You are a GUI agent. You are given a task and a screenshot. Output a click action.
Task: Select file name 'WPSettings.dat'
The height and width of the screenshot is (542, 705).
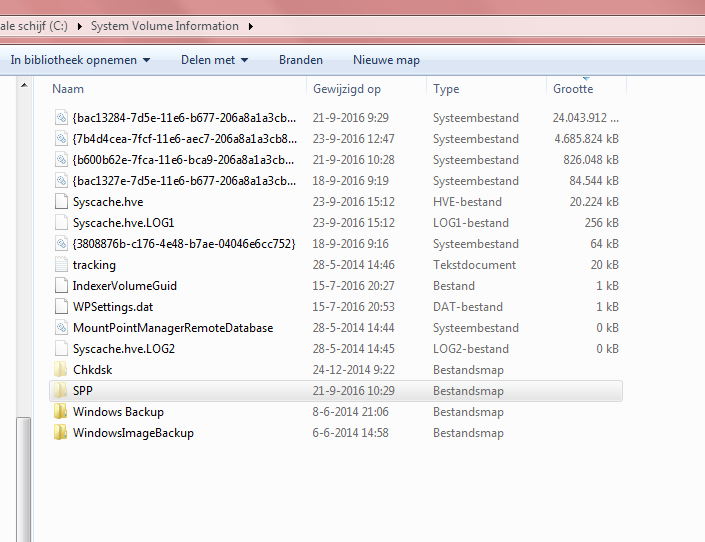click(113, 307)
